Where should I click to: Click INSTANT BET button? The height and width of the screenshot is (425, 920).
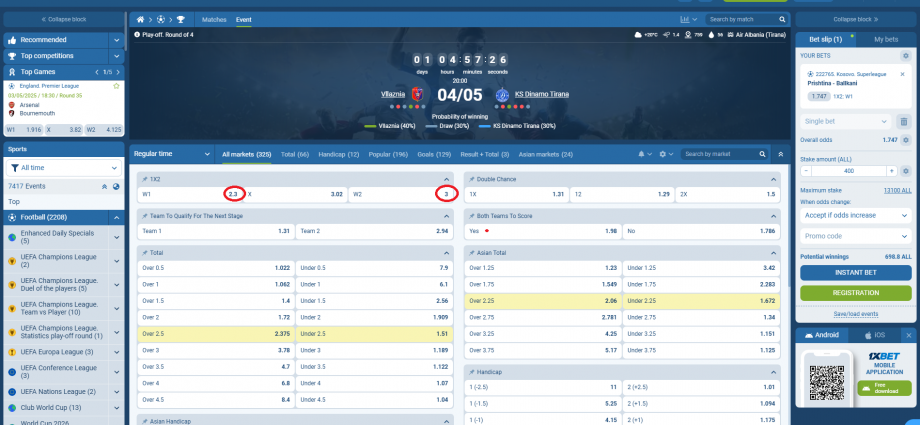[856, 272]
